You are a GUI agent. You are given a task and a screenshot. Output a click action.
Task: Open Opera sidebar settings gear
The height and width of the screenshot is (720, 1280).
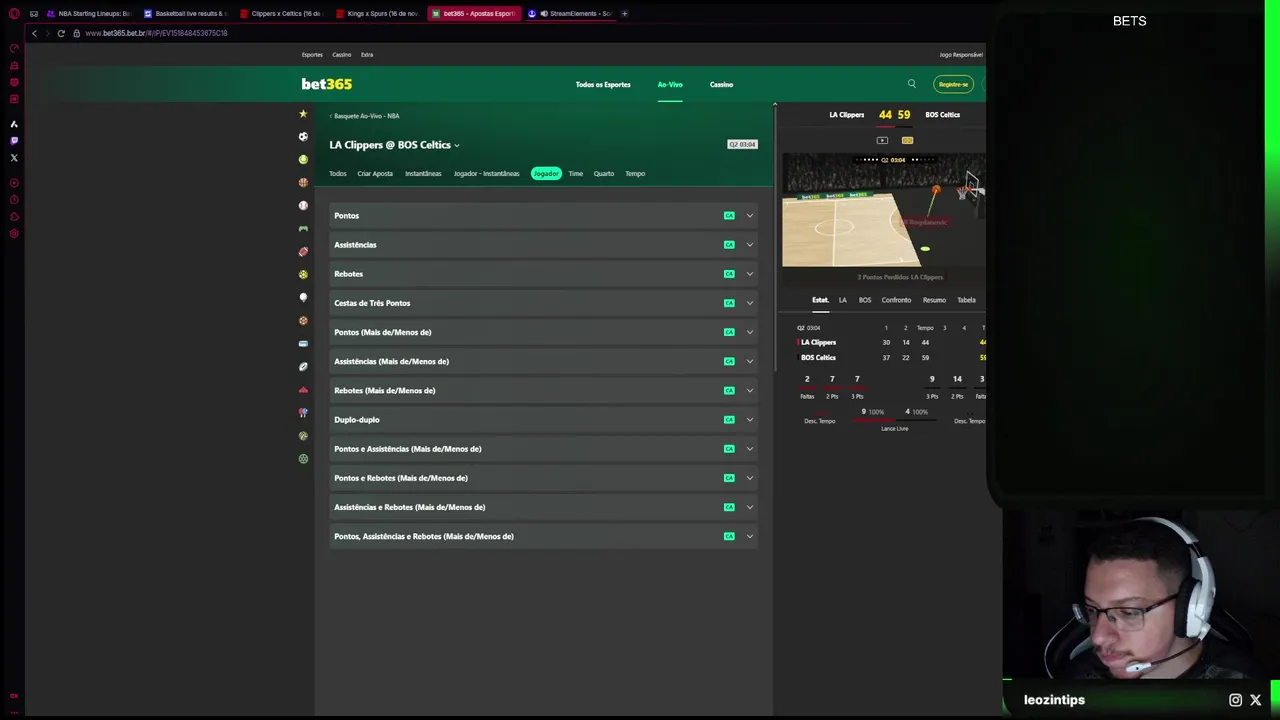14,234
